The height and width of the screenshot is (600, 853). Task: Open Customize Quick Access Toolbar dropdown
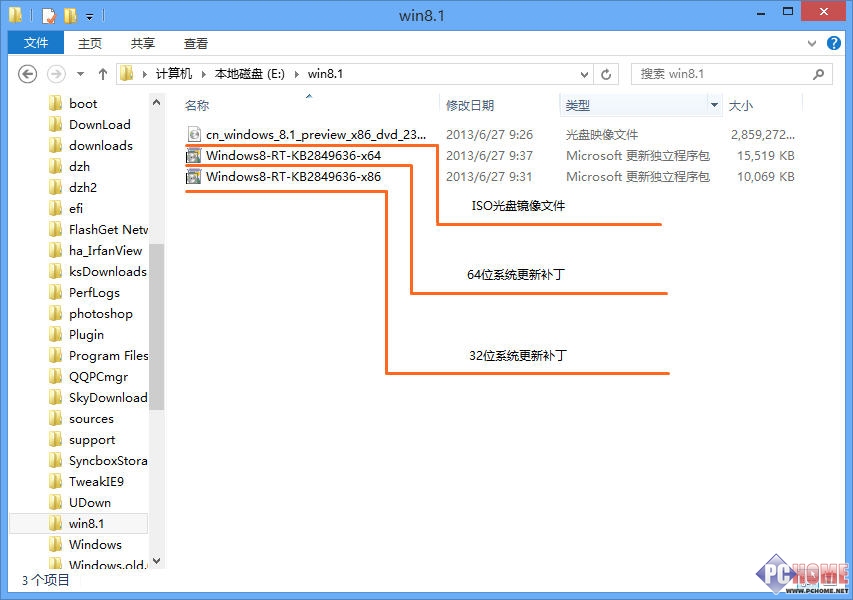click(x=89, y=17)
